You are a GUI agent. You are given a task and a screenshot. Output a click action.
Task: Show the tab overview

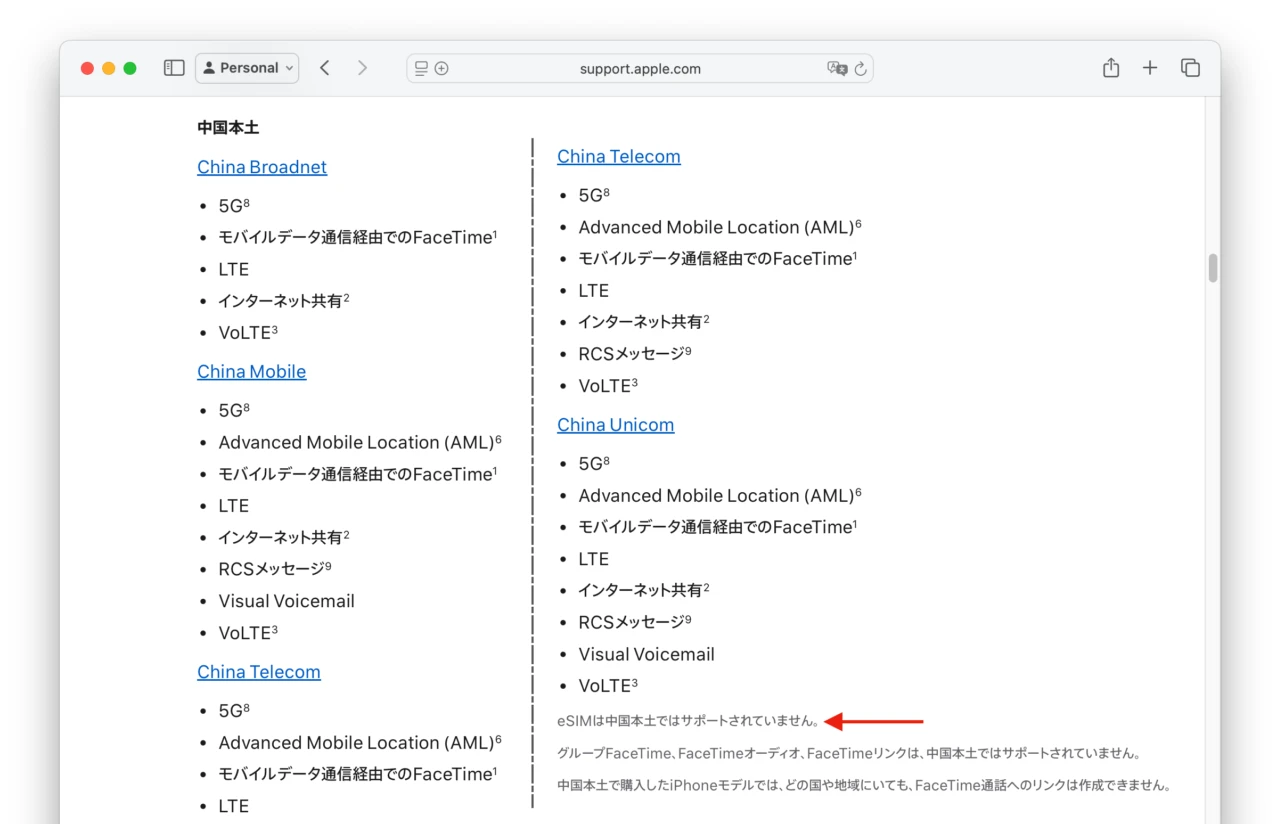point(1190,68)
